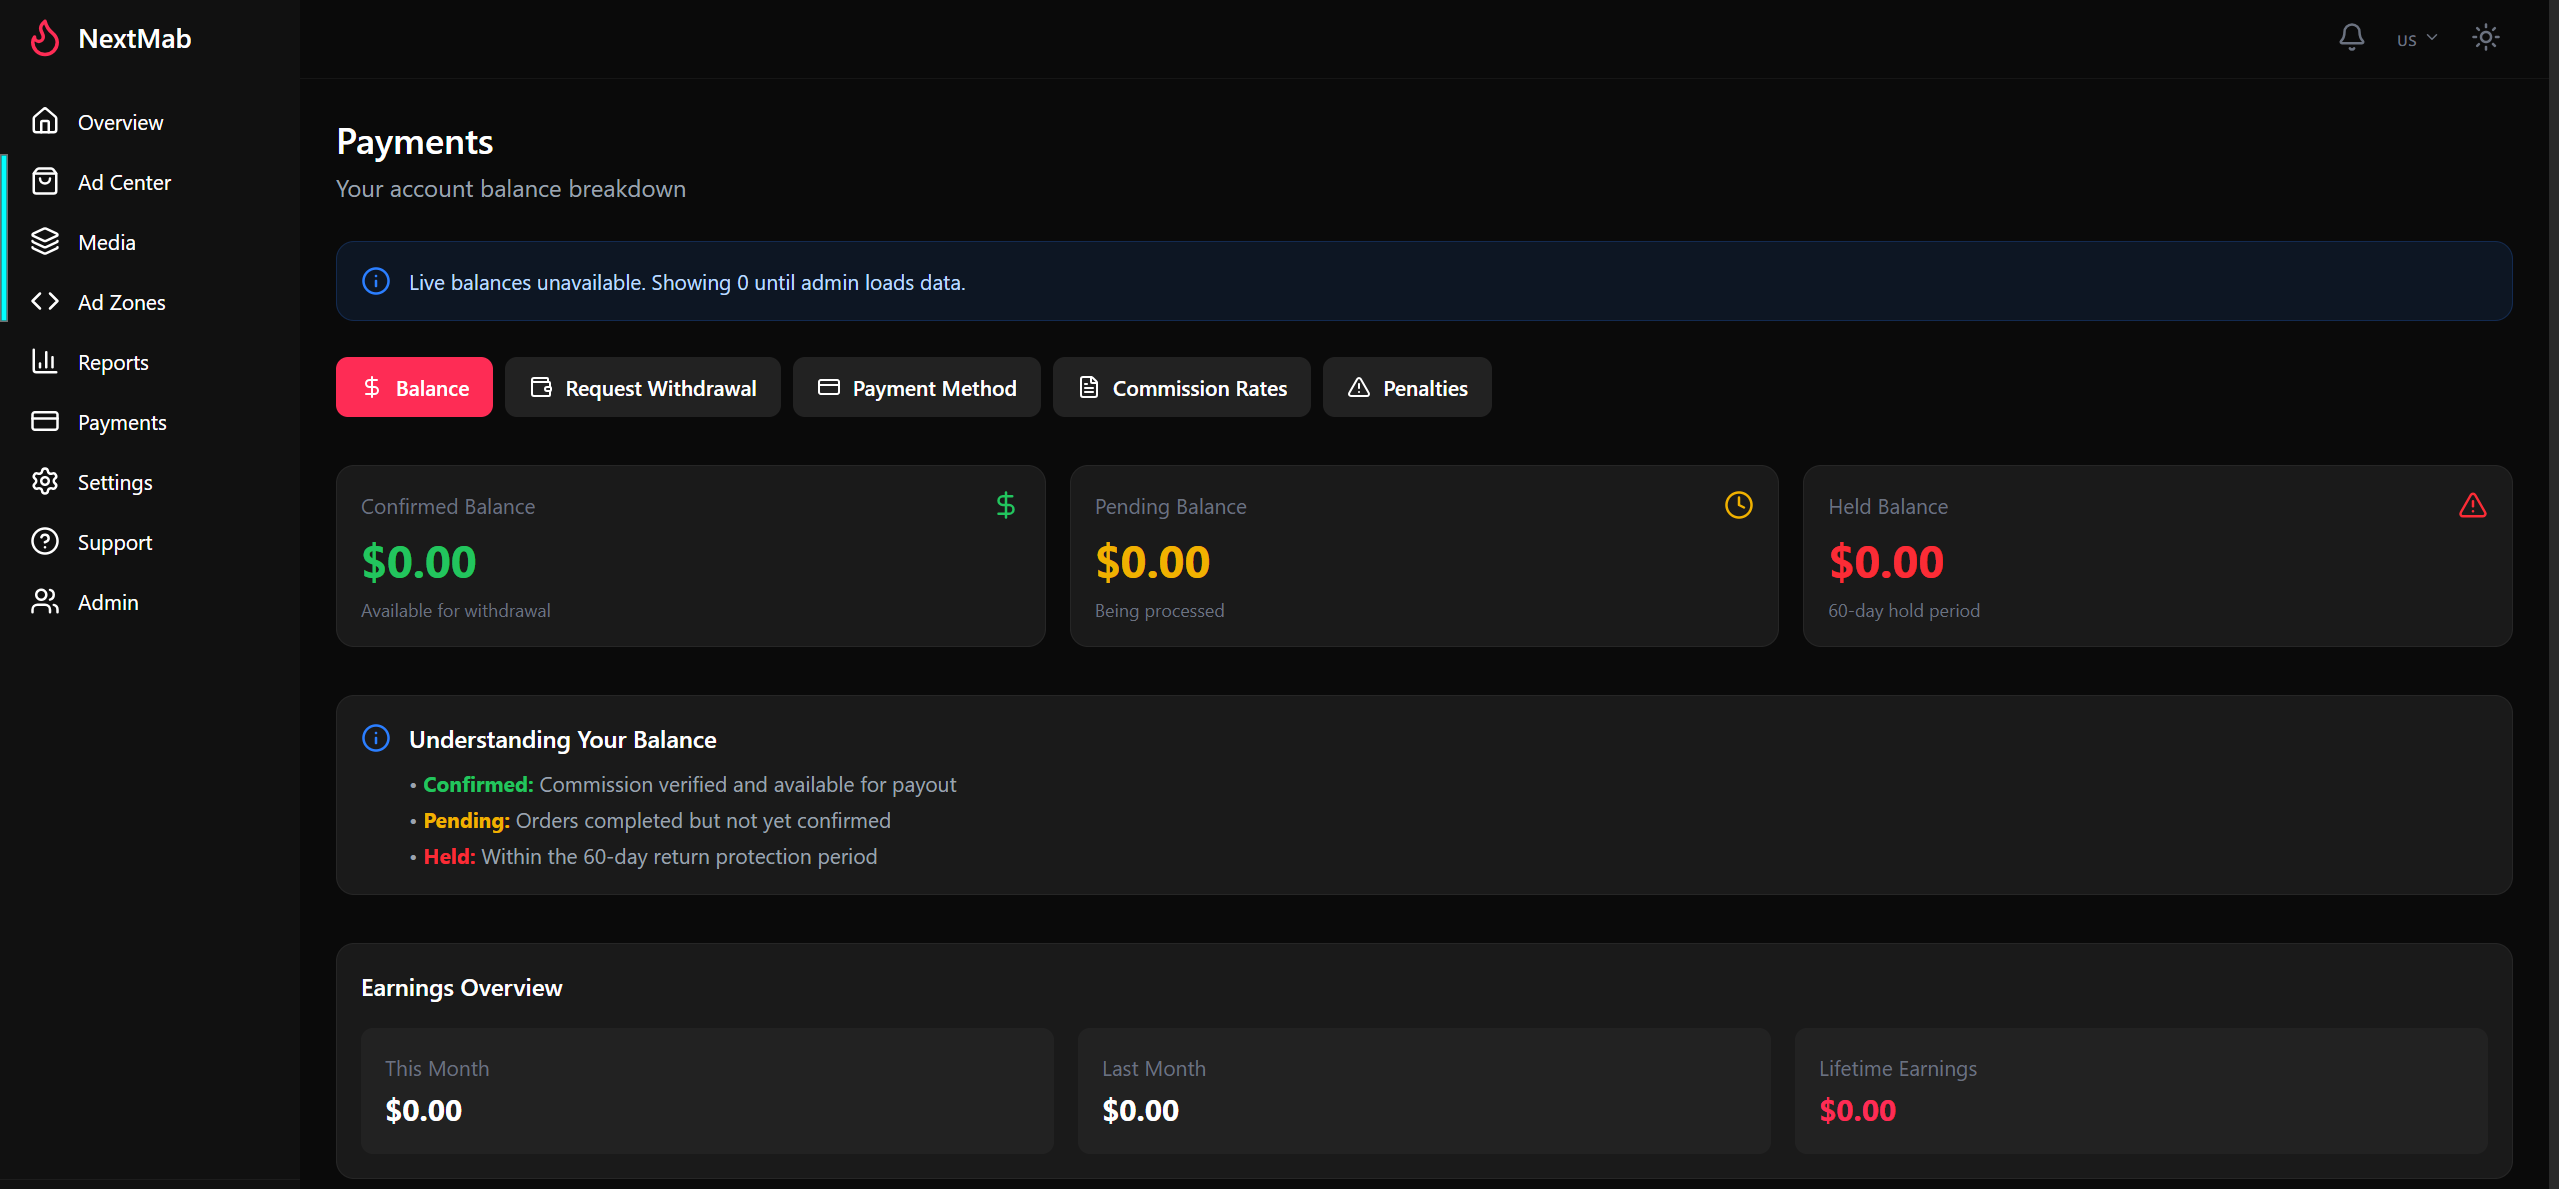Open the Commission Rates tab

pyautogui.click(x=1181, y=387)
